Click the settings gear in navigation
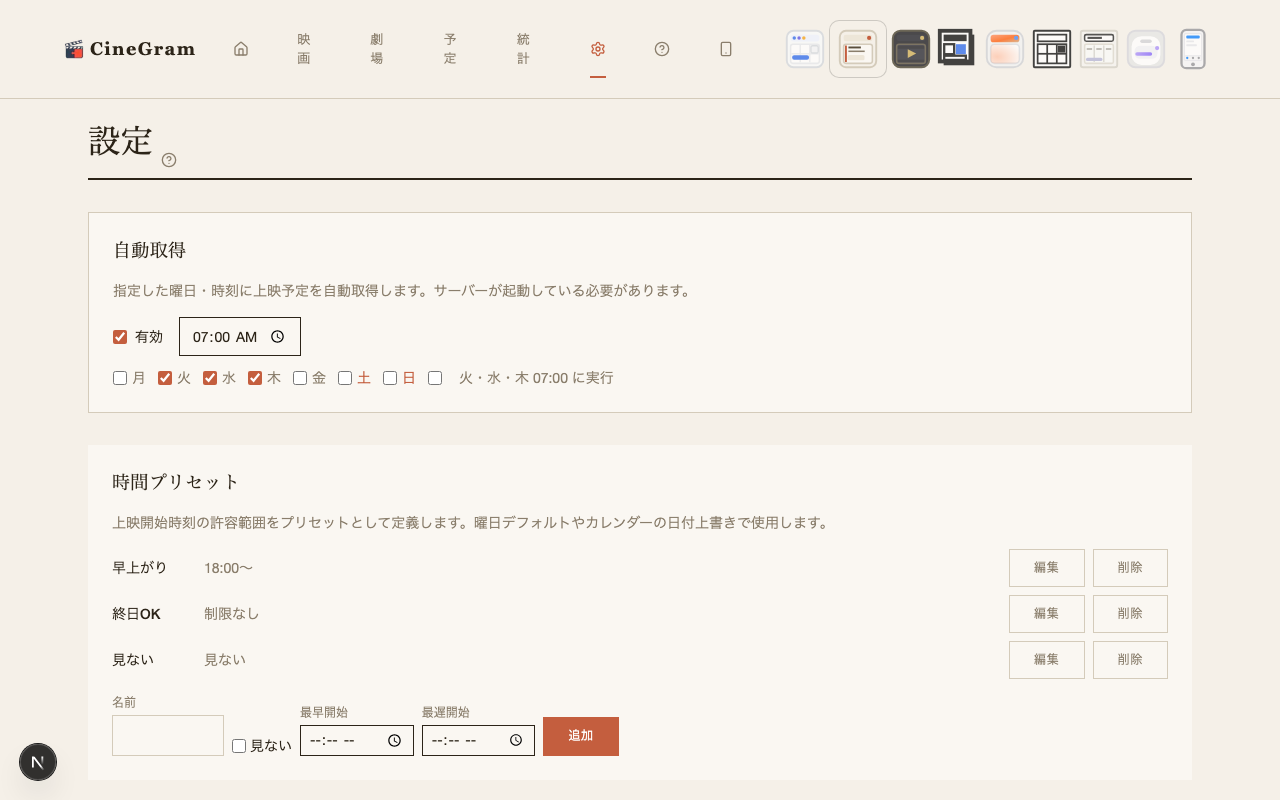1280x800 pixels. tap(598, 48)
